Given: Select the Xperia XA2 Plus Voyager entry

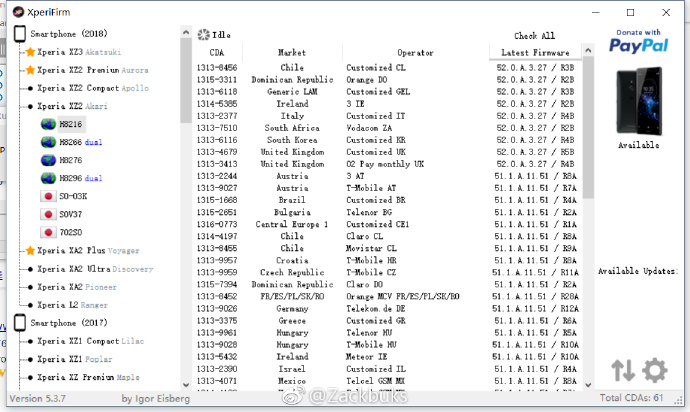Looking at the screenshot, I should pos(88,250).
